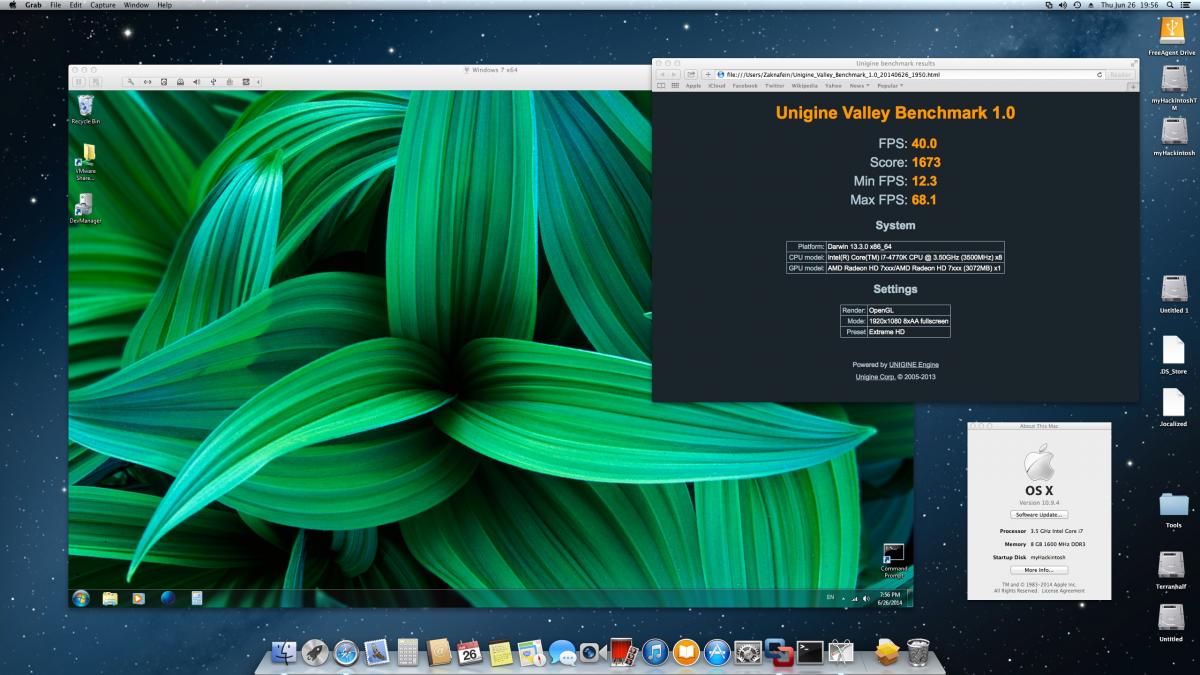
Task: Open Apple bookmark in Safari bar
Action: [693, 86]
